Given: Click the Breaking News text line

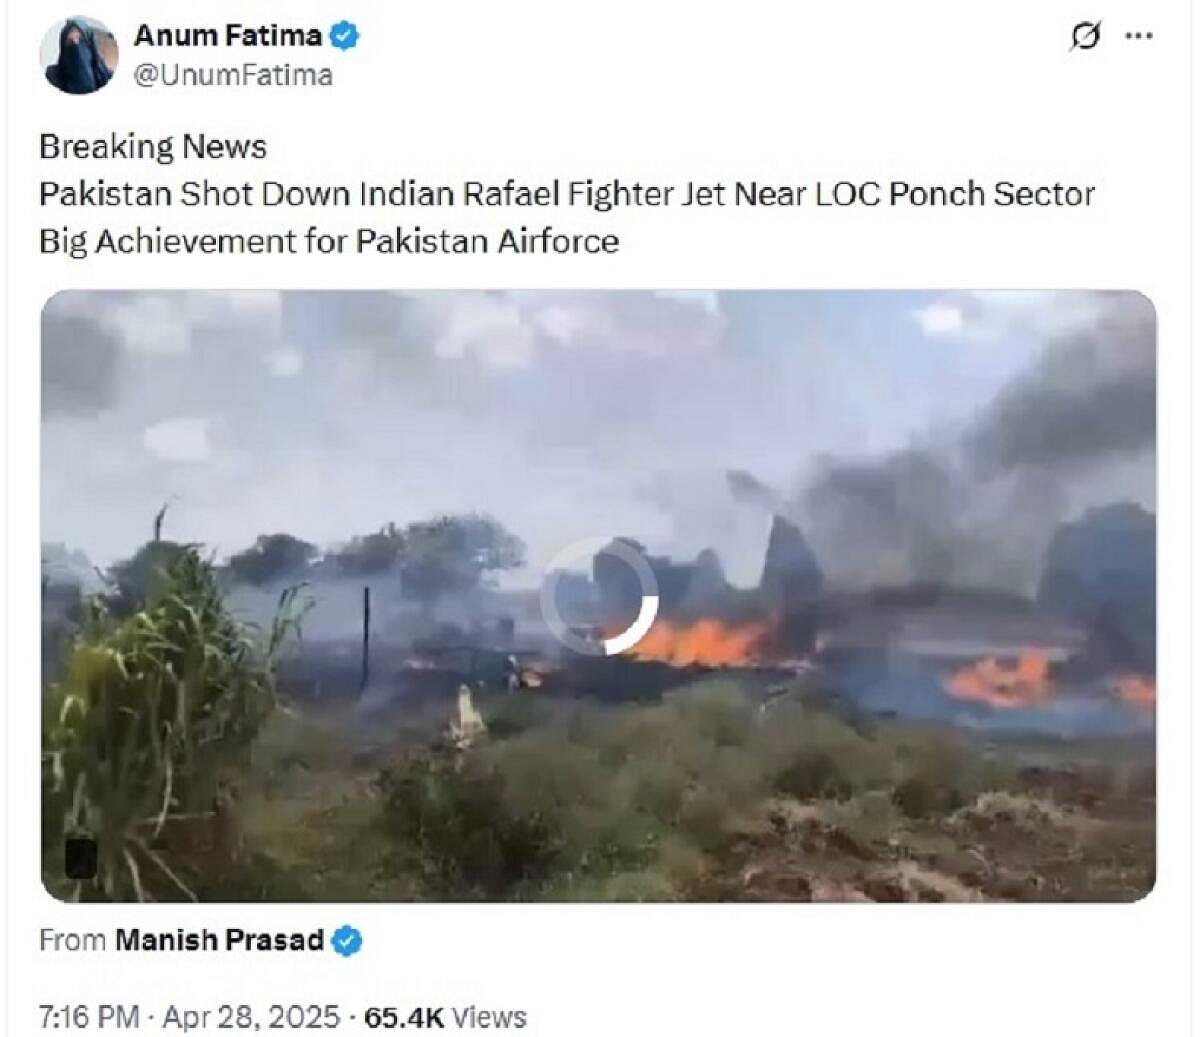Looking at the screenshot, I should [x=153, y=147].
